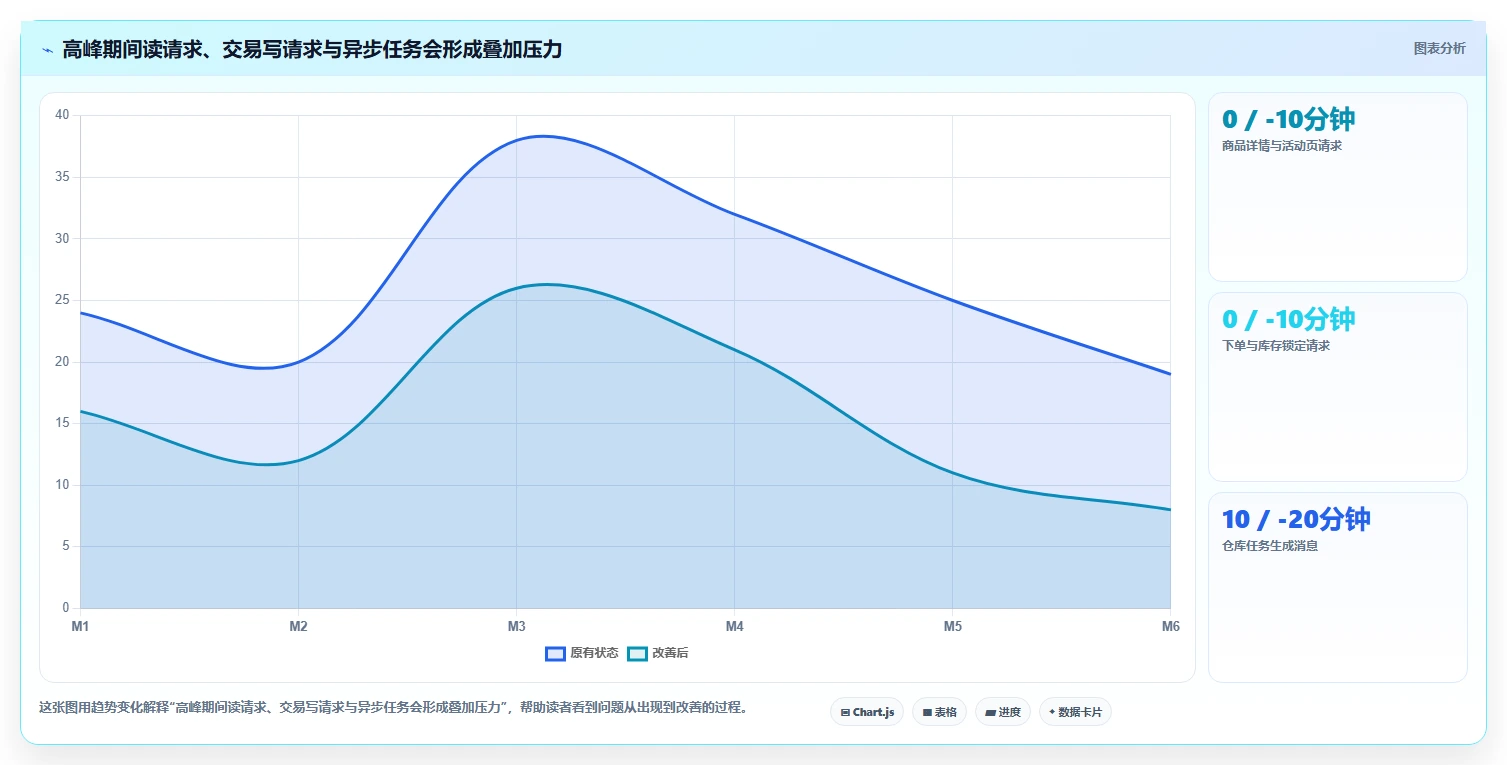
Task: Click the 10 / -20分钟 value
Action: (x=1296, y=519)
